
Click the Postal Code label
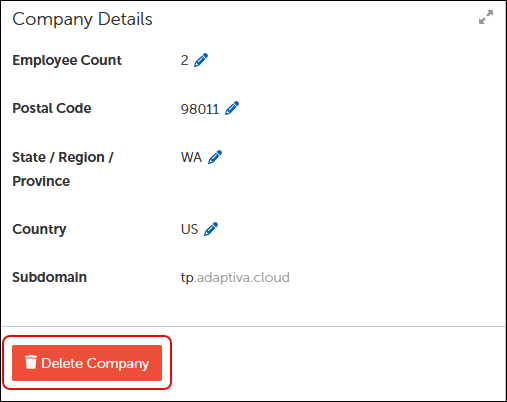point(52,108)
